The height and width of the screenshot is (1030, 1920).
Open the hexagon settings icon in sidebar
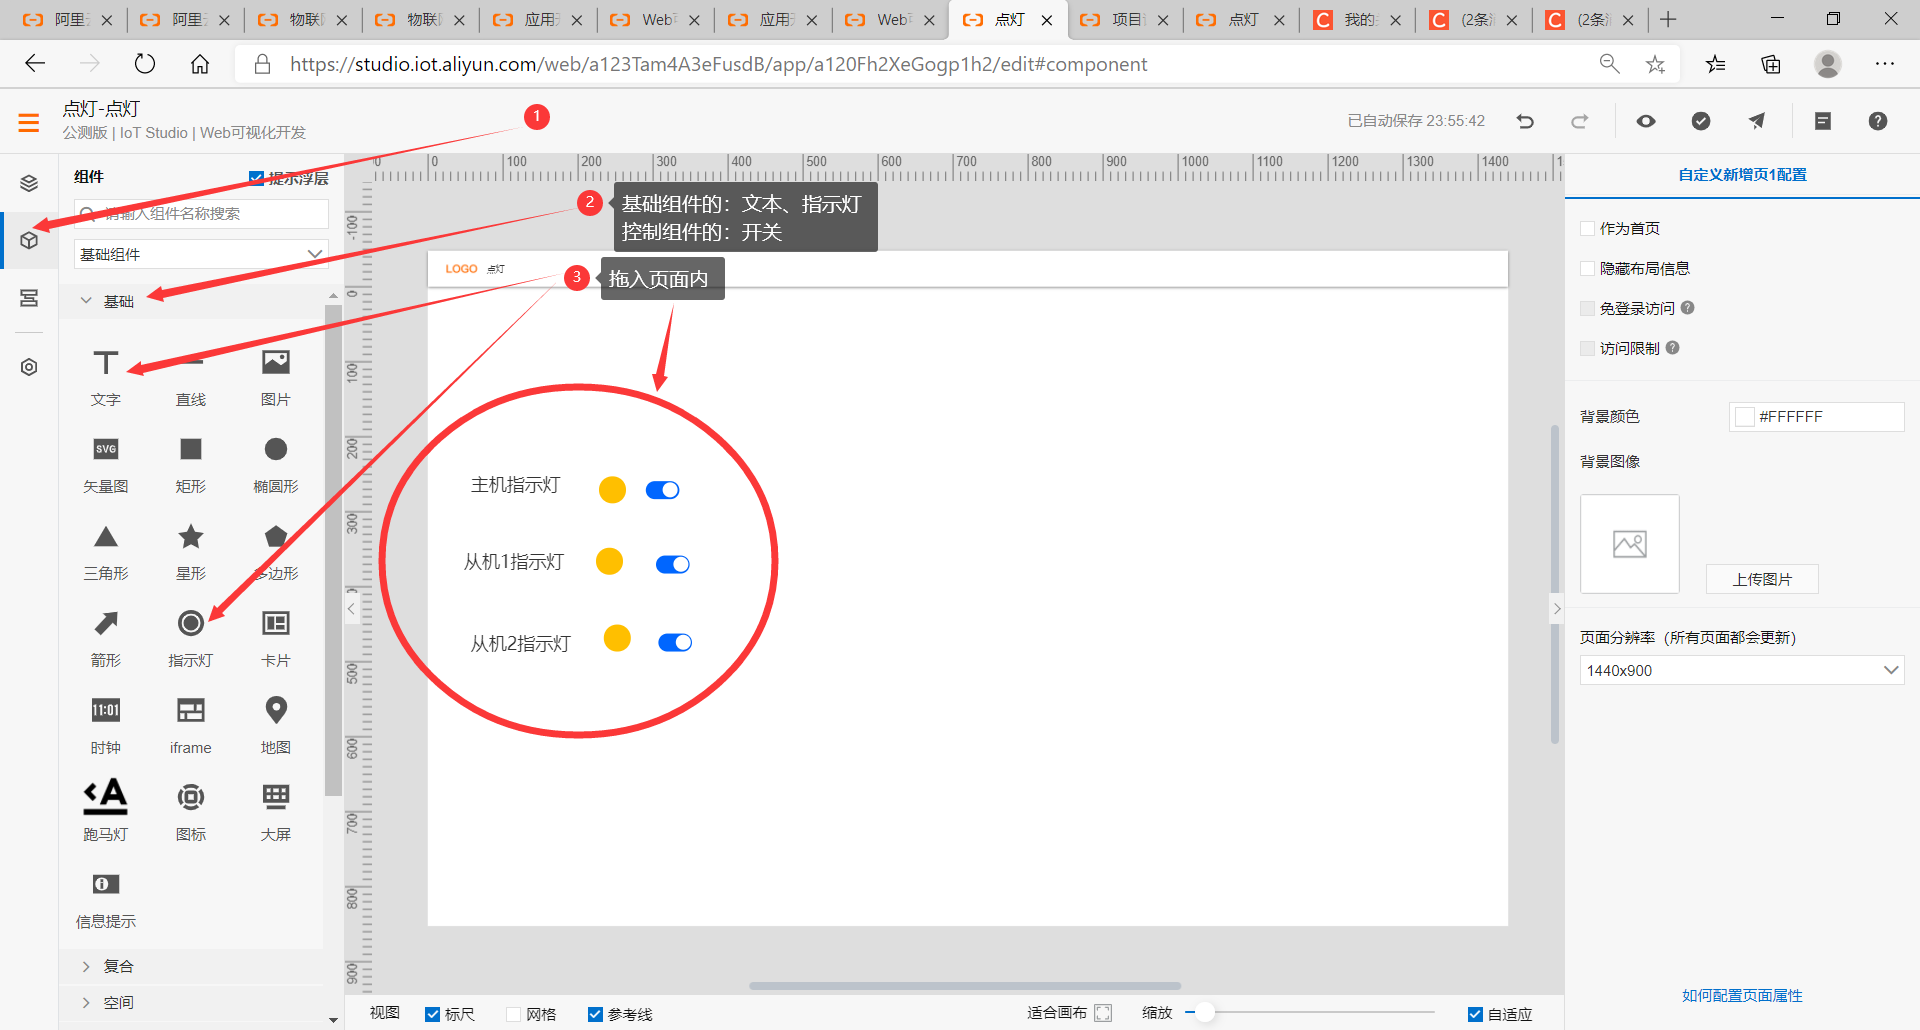click(x=29, y=367)
